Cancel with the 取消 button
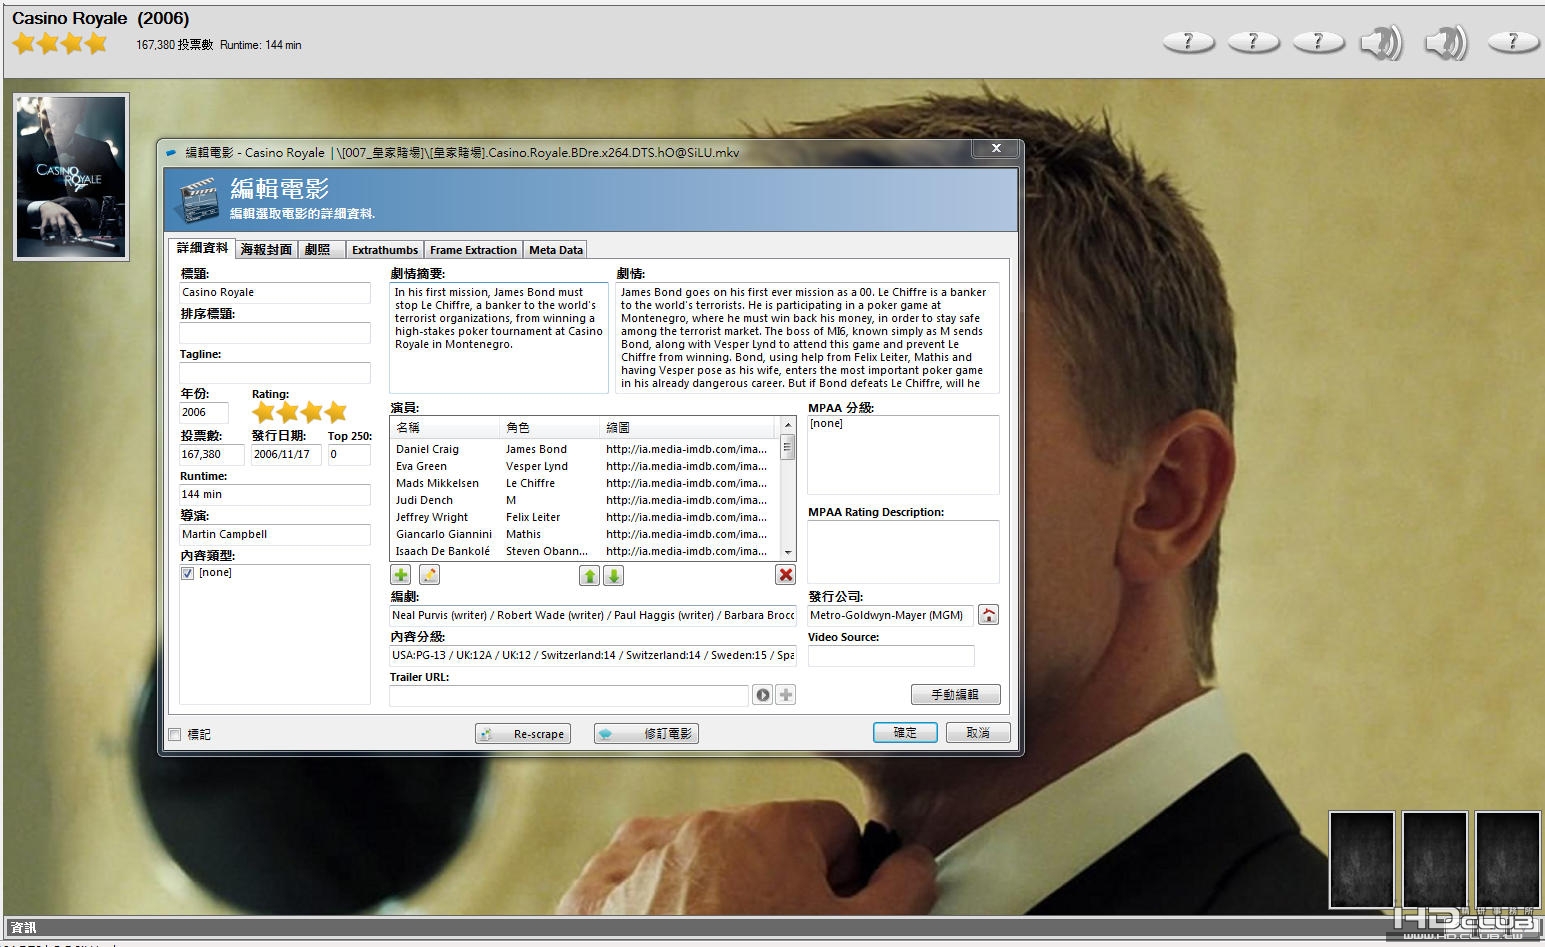 click(978, 733)
